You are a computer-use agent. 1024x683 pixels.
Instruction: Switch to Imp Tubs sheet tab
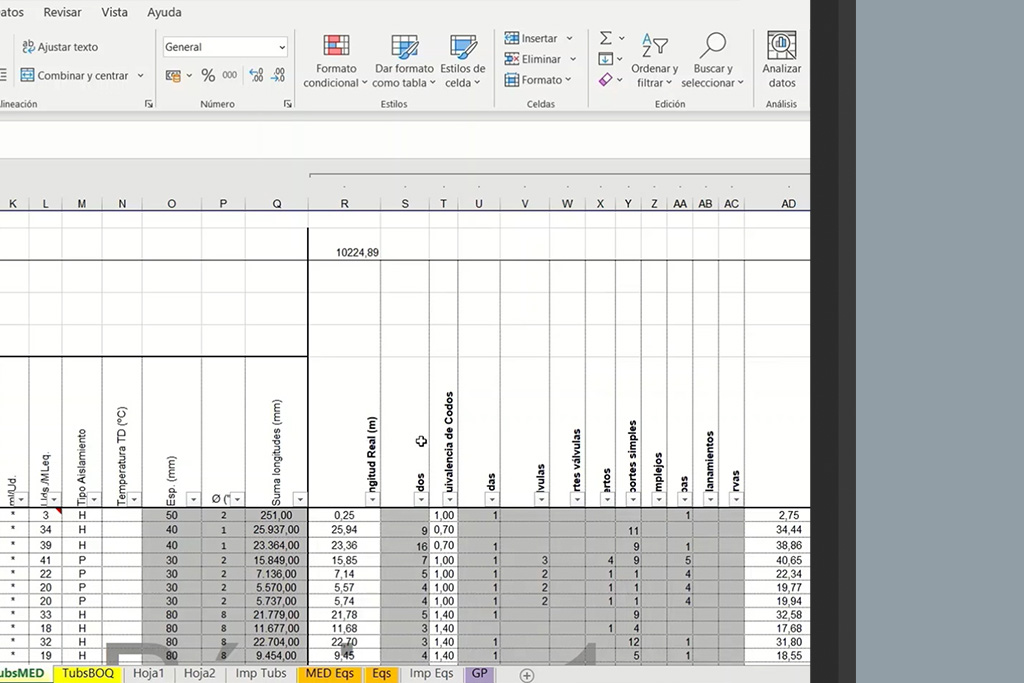[x=261, y=673]
